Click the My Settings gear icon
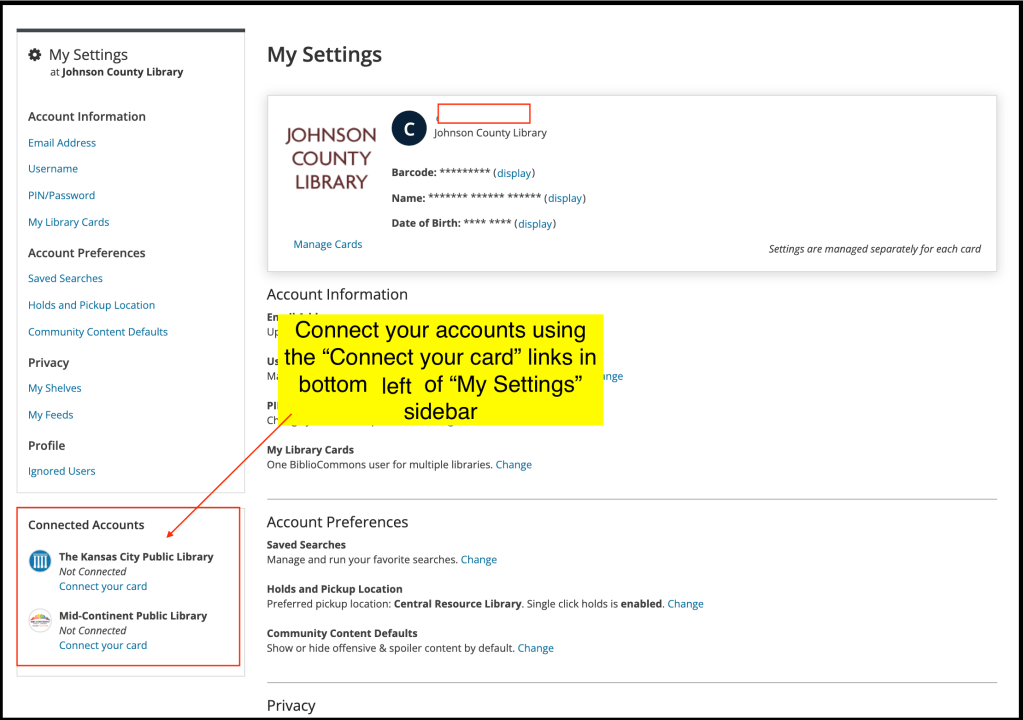 click(x=35, y=55)
